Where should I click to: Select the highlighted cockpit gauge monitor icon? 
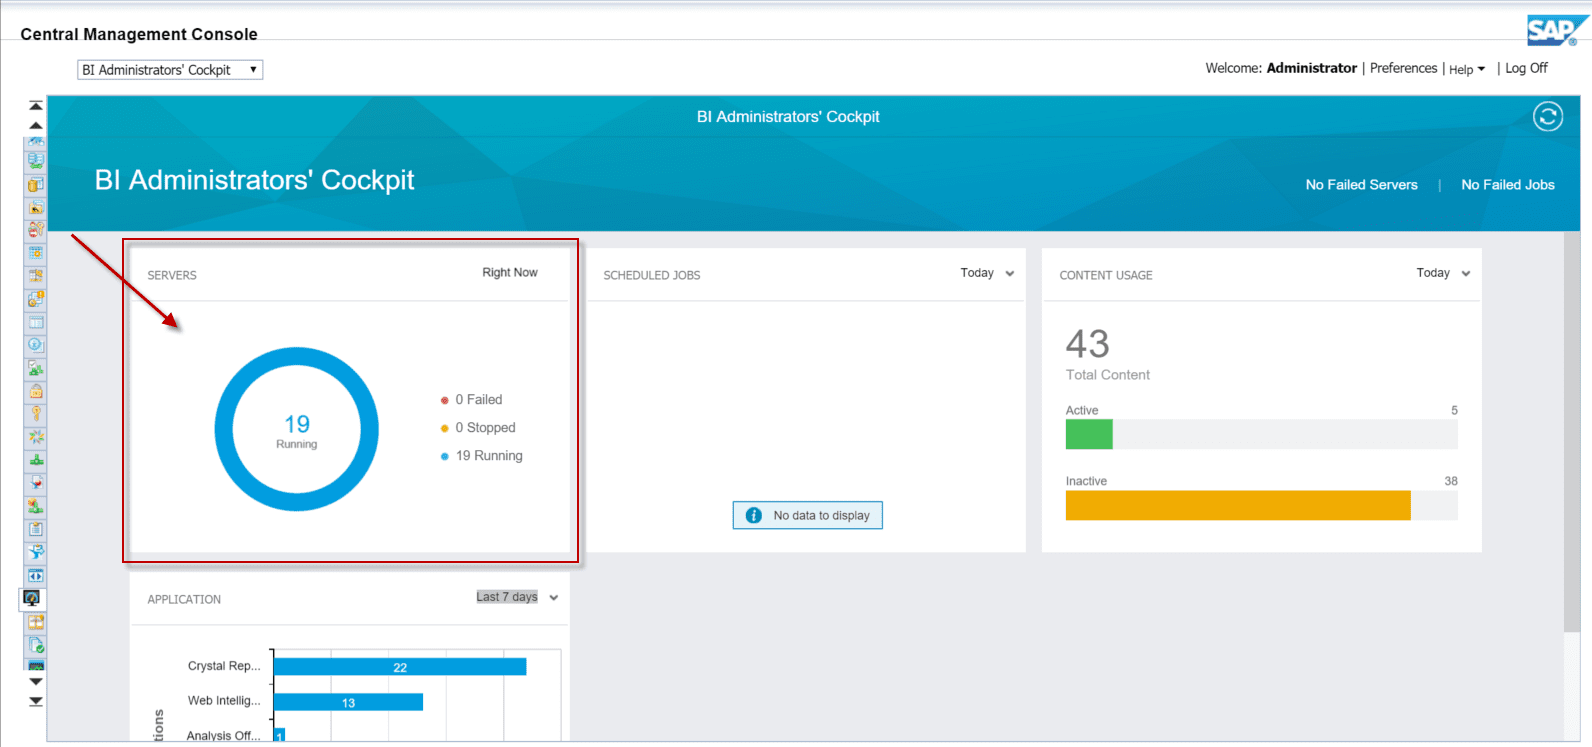click(32, 598)
